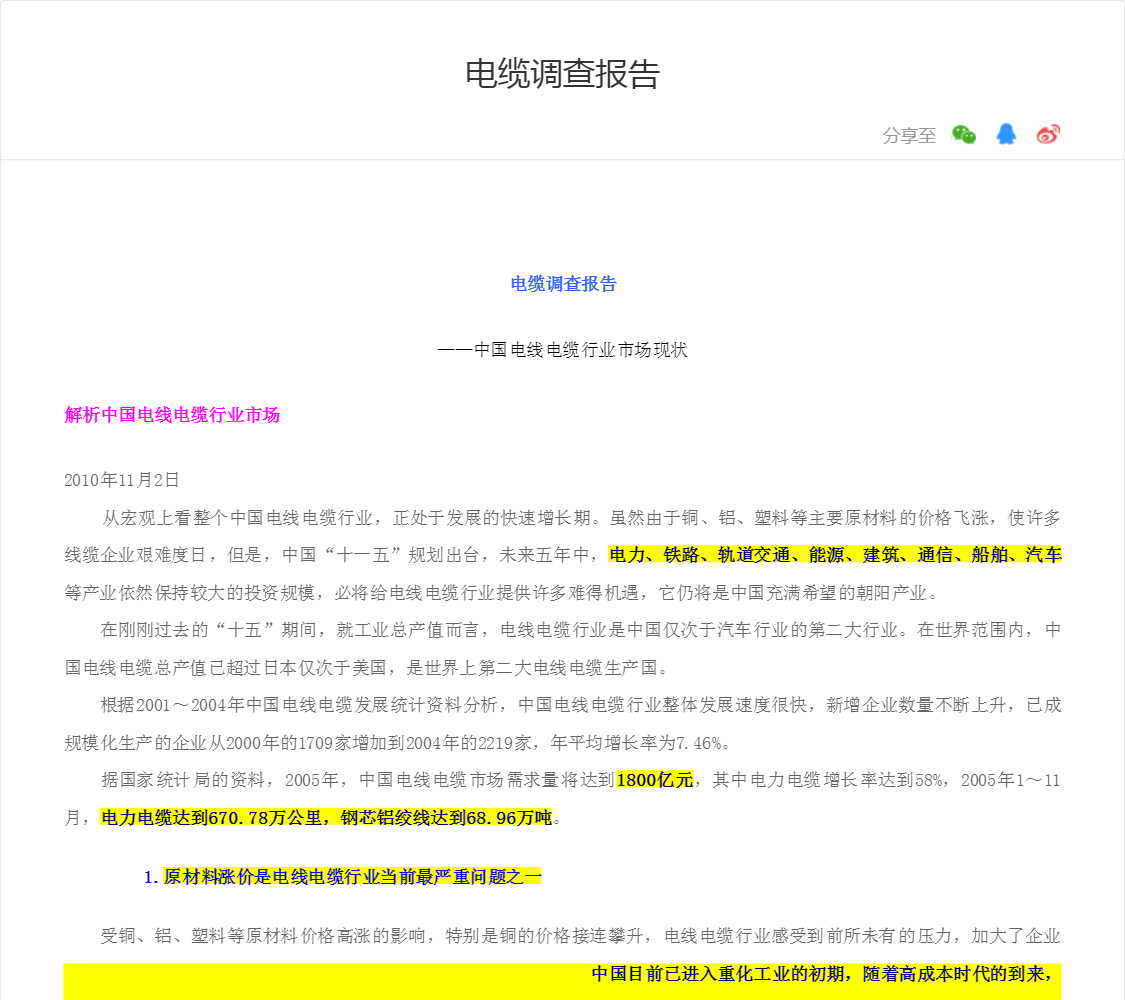Click the line 国电线电缆总产值已超过日本

[368, 667]
